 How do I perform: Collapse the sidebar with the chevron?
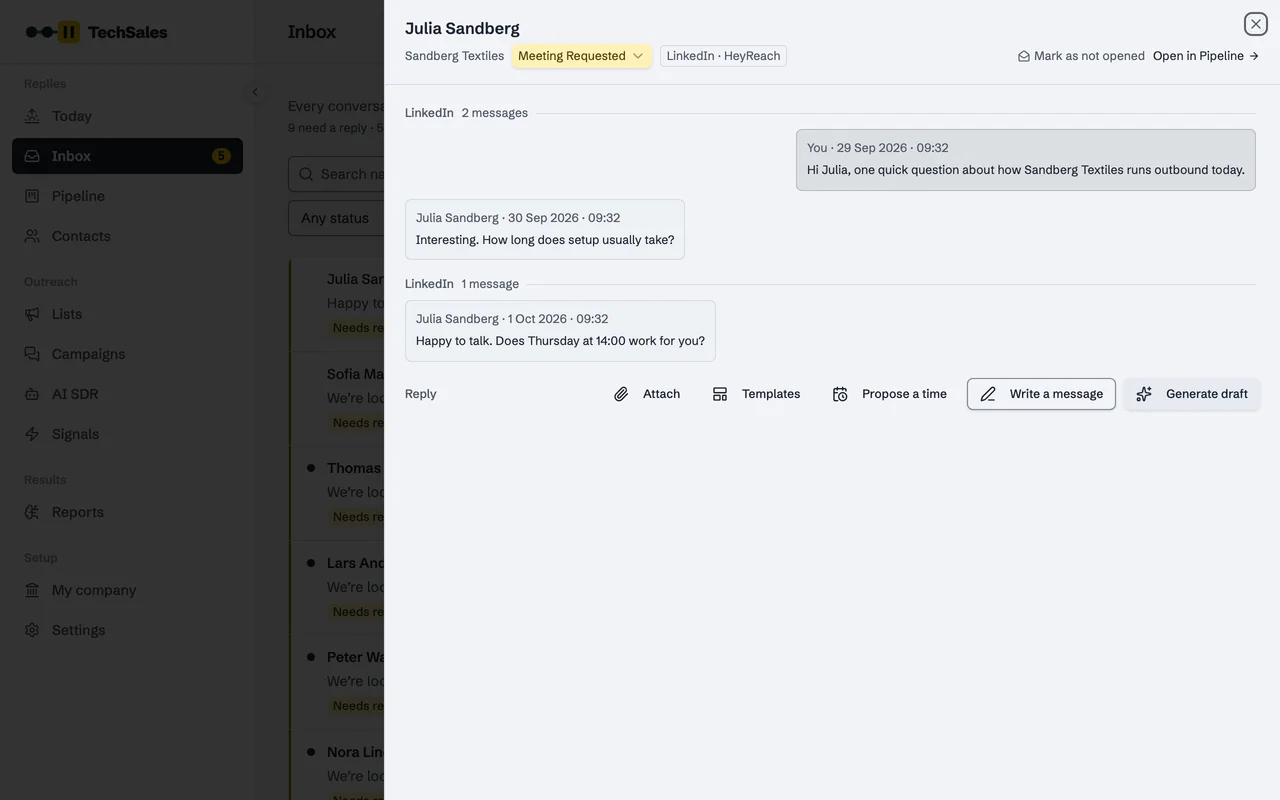click(255, 92)
